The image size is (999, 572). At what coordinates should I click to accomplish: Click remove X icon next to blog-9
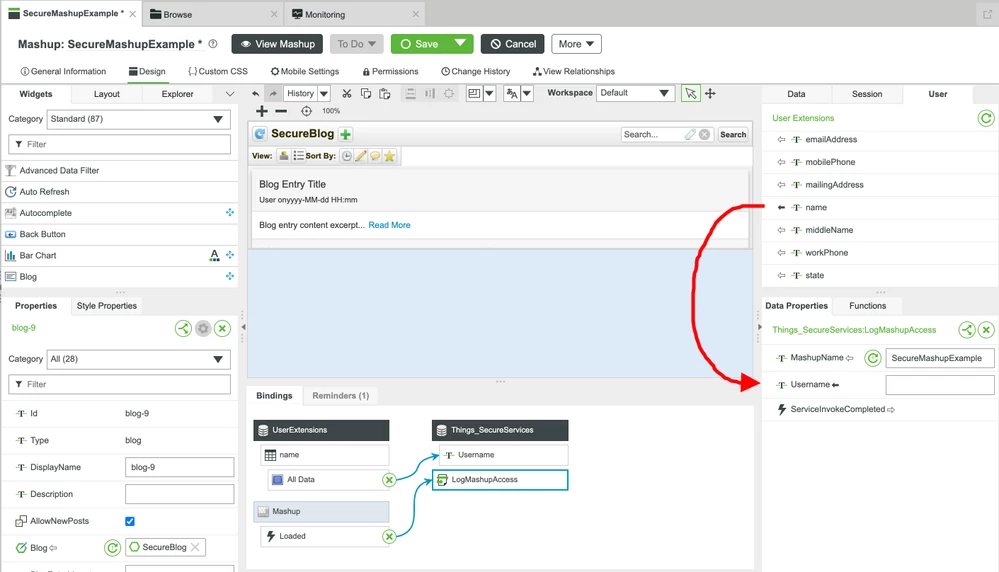pyautogui.click(x=222, y=329)
